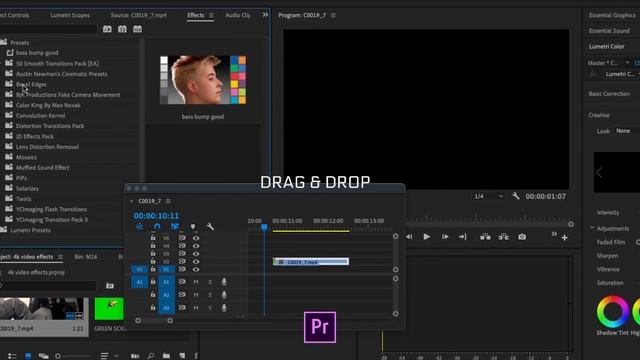Open Basic Correction section in Lumetri
Screen dimensions: 640x360
click(x=609, y=93)
